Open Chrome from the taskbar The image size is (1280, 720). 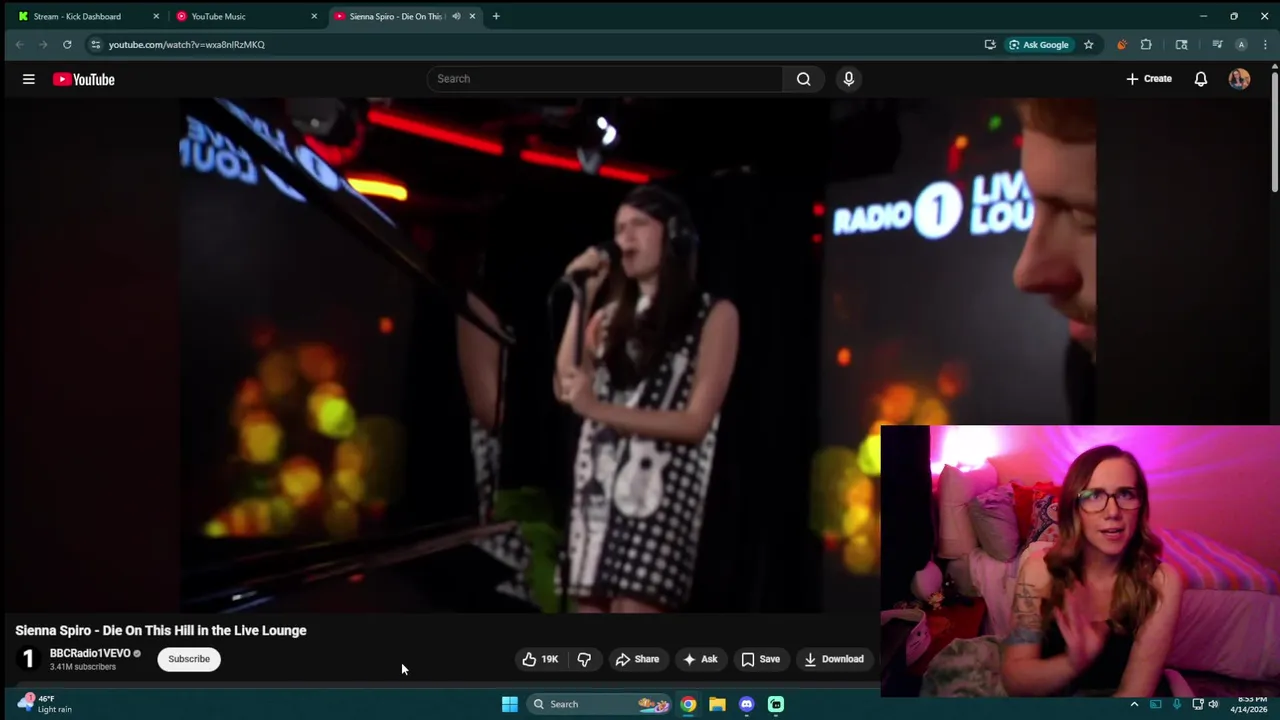pos(688,704)
